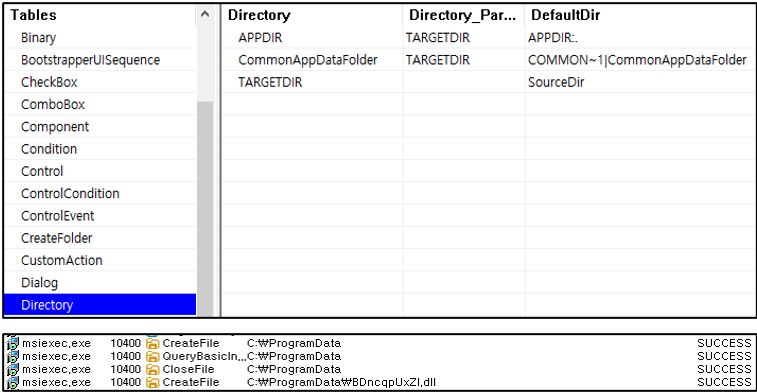The image size is (757, 392).
Task: Click msiexec.exe icon in CloseFile row
Action: coord(13,370)
